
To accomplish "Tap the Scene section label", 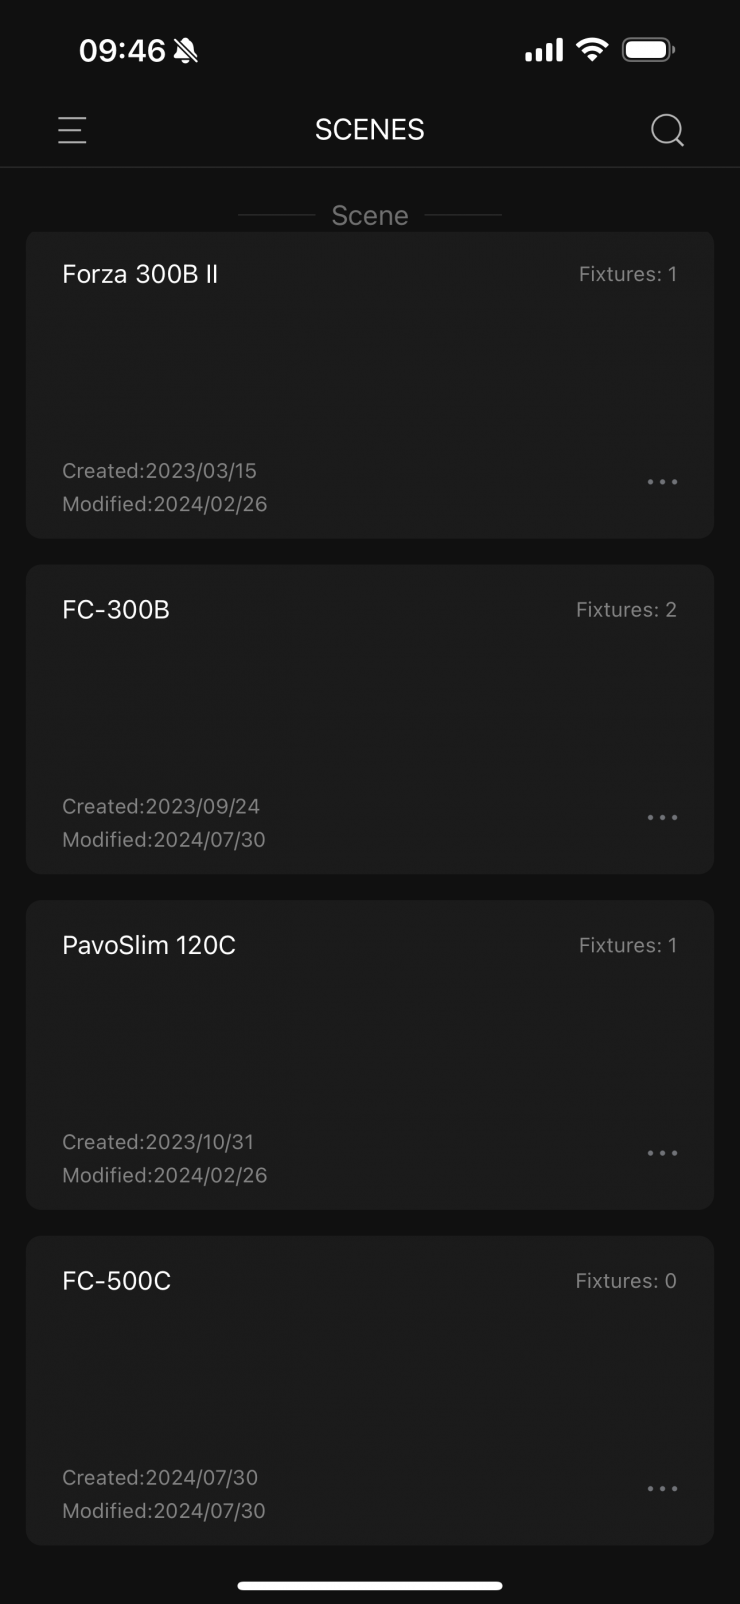I will 370,215.
